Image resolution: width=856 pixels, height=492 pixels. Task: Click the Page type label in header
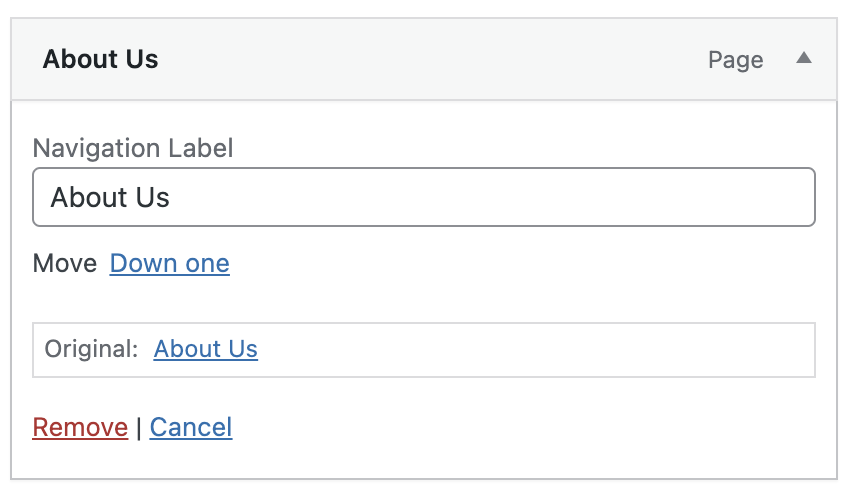[735, 60]
